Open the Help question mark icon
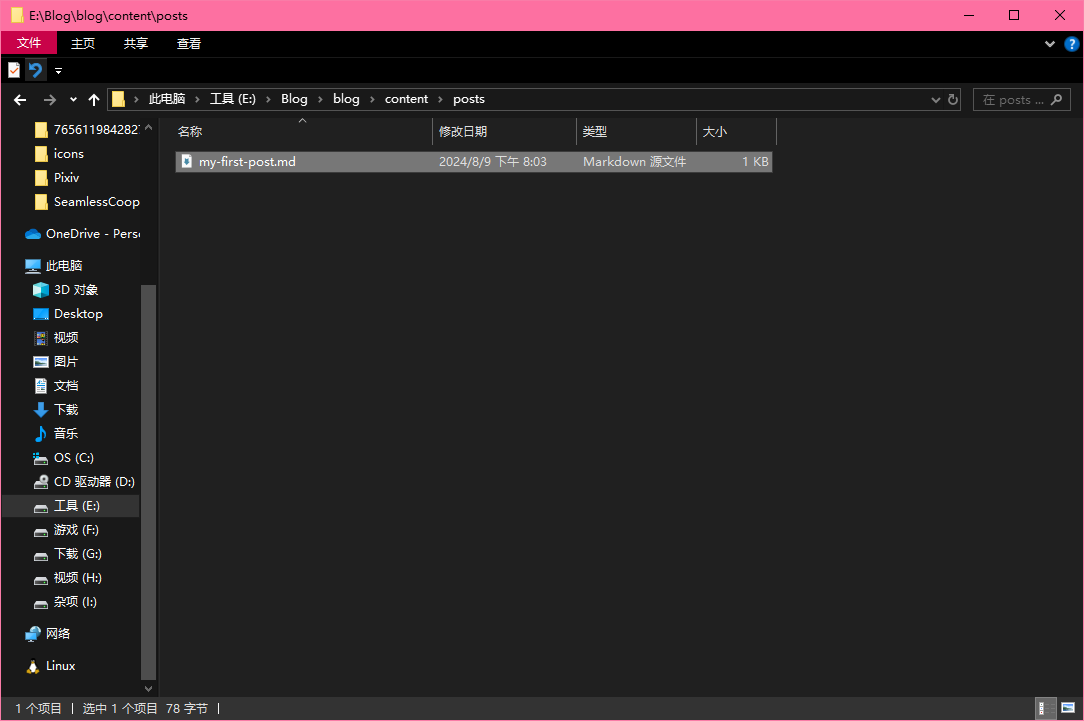This screenshot has height=721, width=1084. [x=1071, y=44]
